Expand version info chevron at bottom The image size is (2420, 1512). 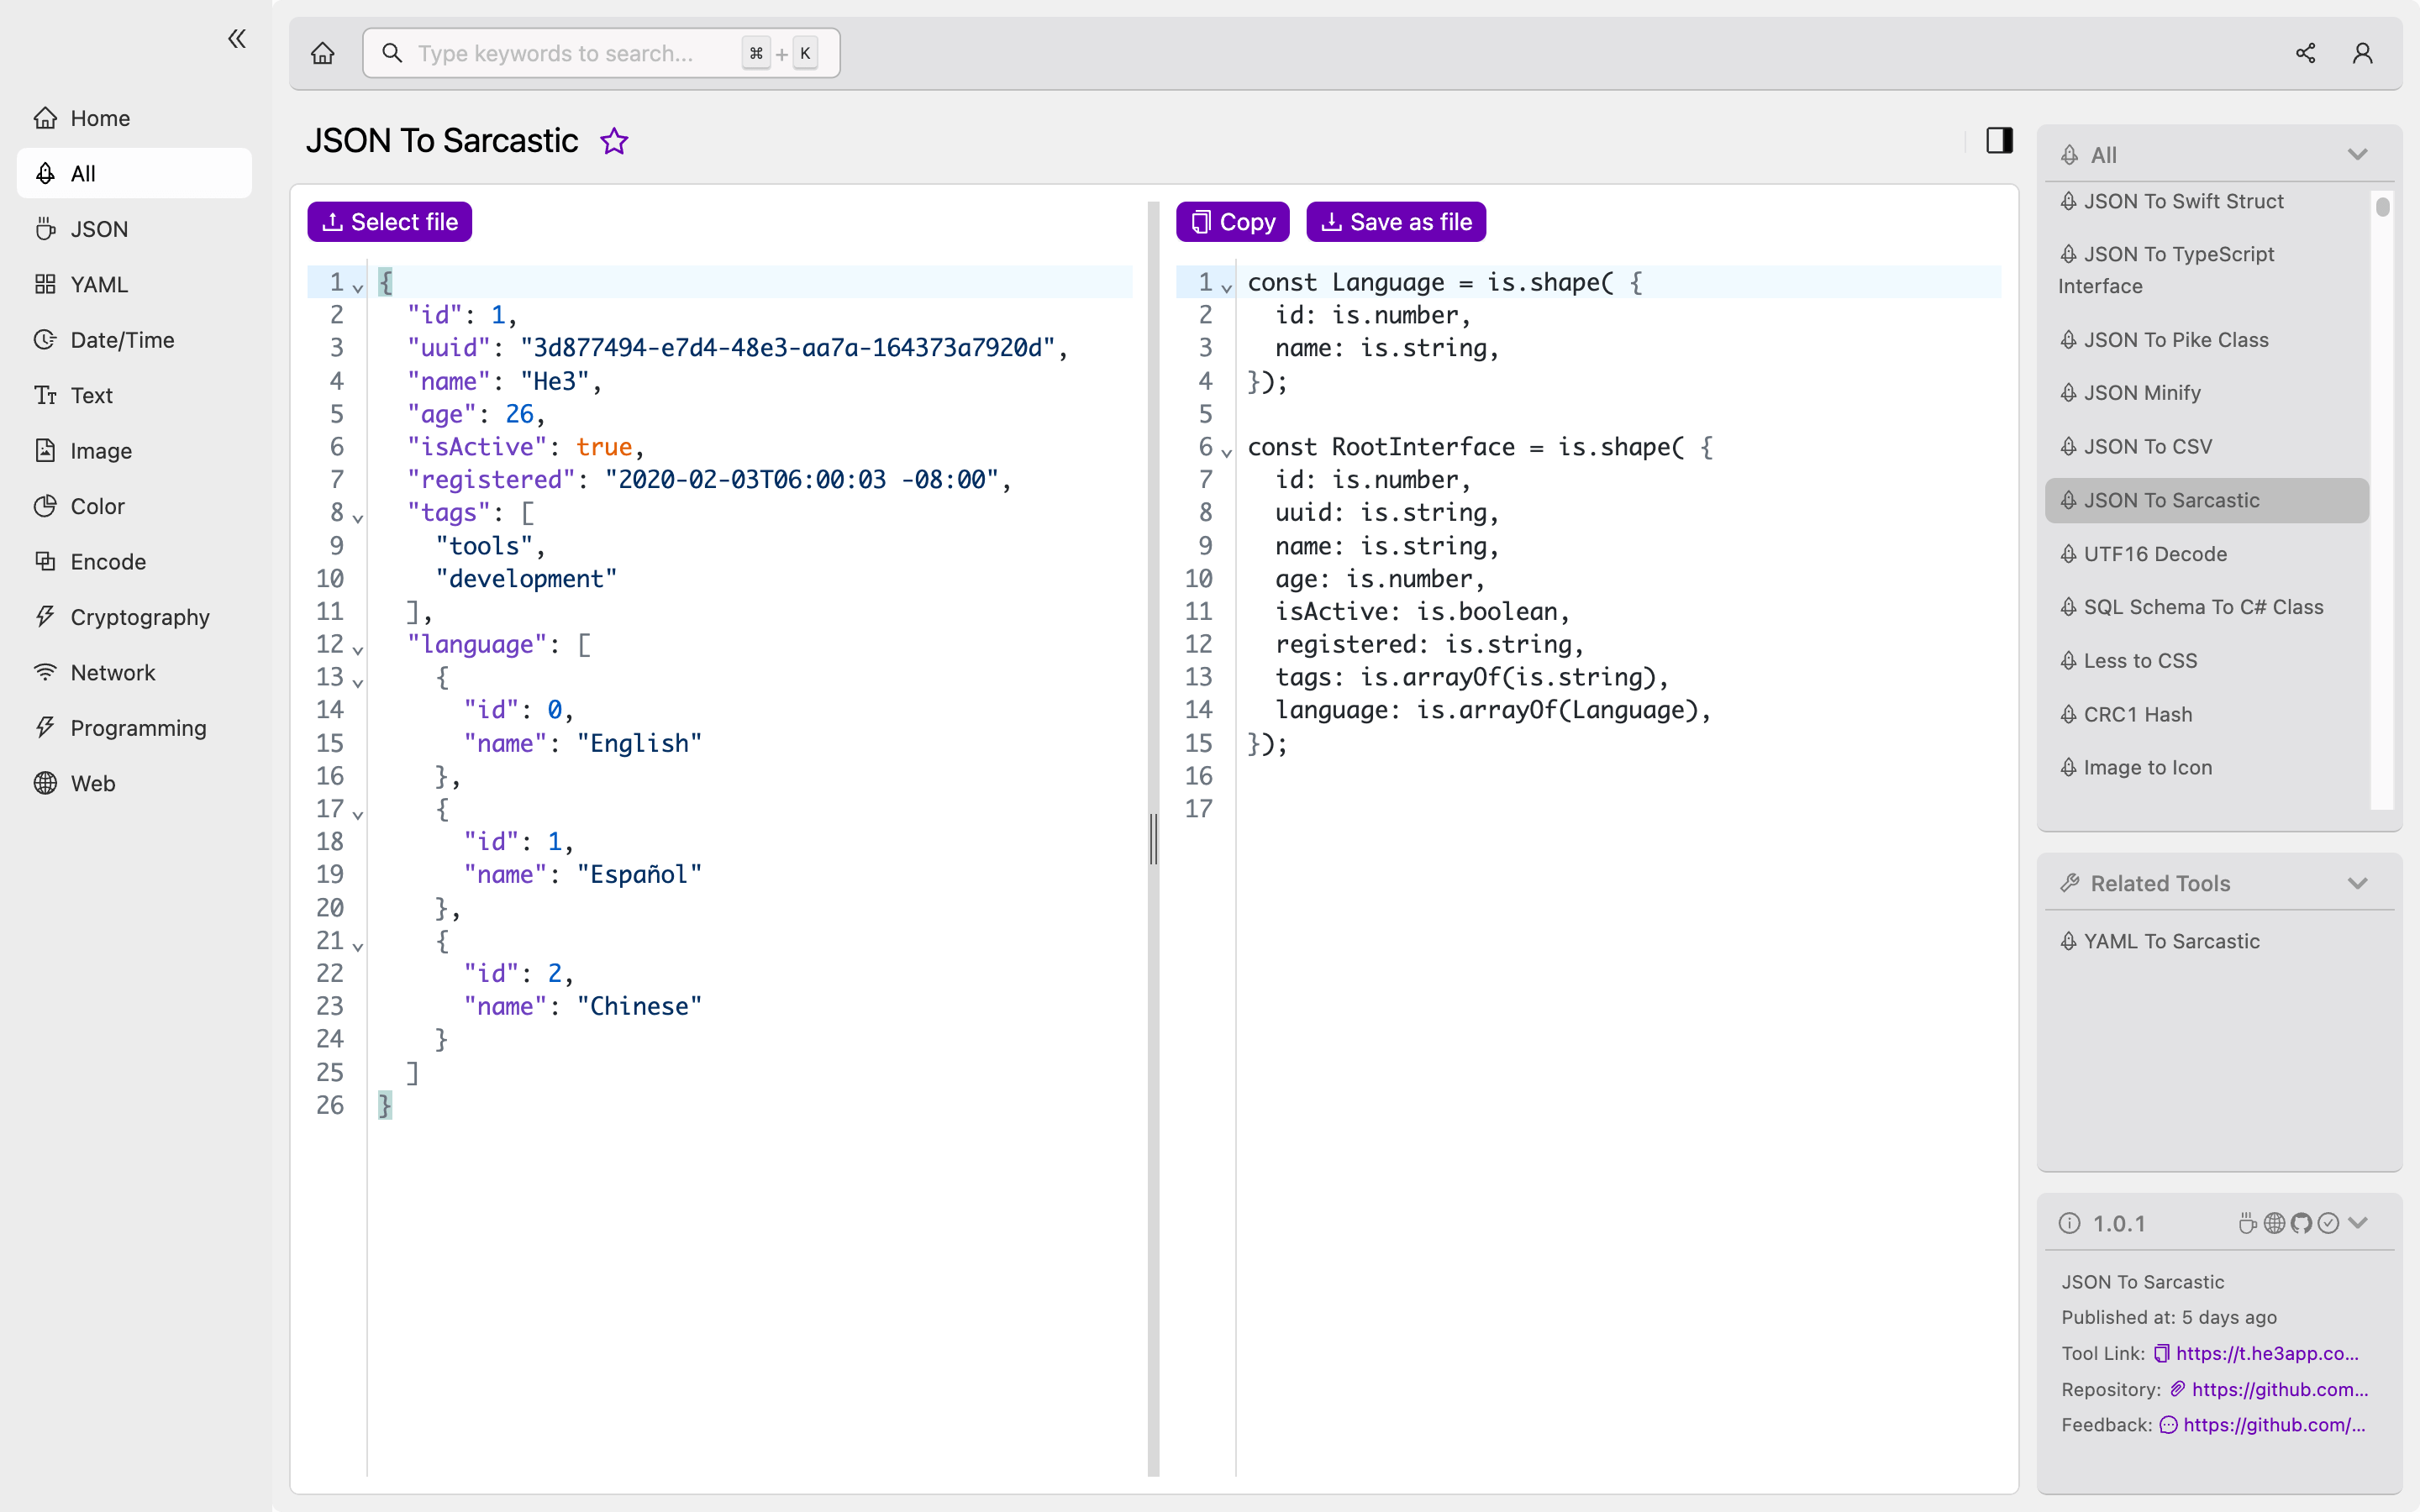tap(2361, 1221)
